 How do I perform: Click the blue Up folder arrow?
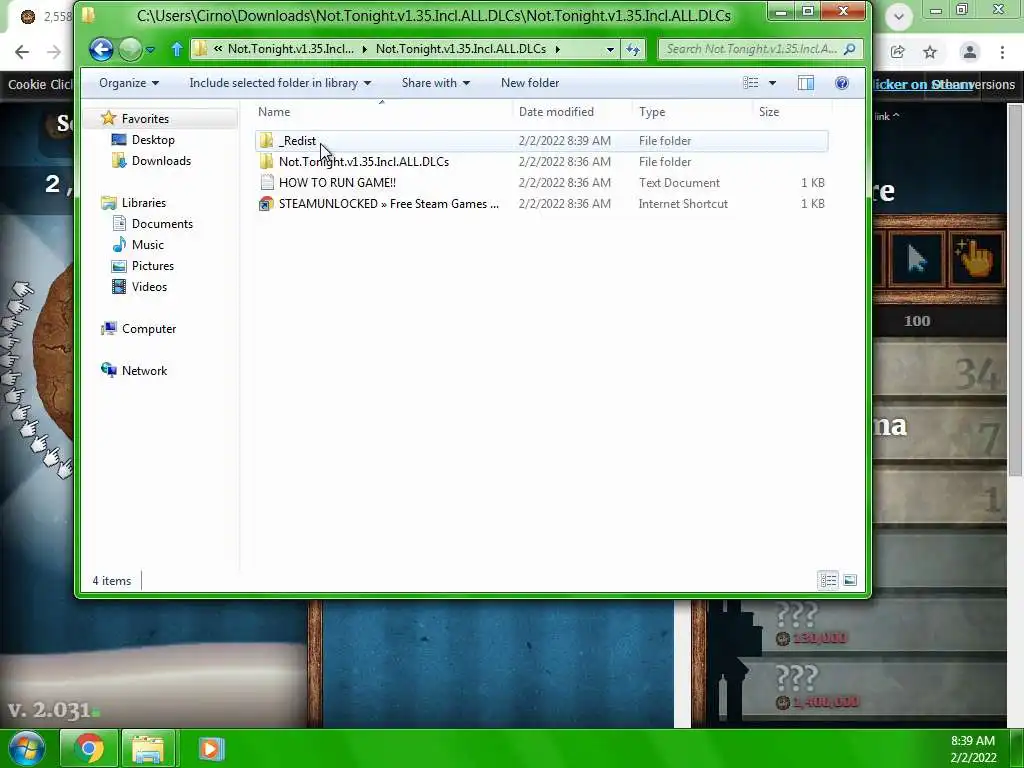176,49
